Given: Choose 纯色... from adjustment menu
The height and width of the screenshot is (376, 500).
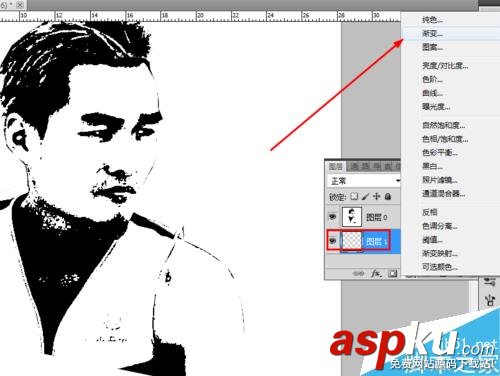Looking at the screenshot, I should coord(433,20).
